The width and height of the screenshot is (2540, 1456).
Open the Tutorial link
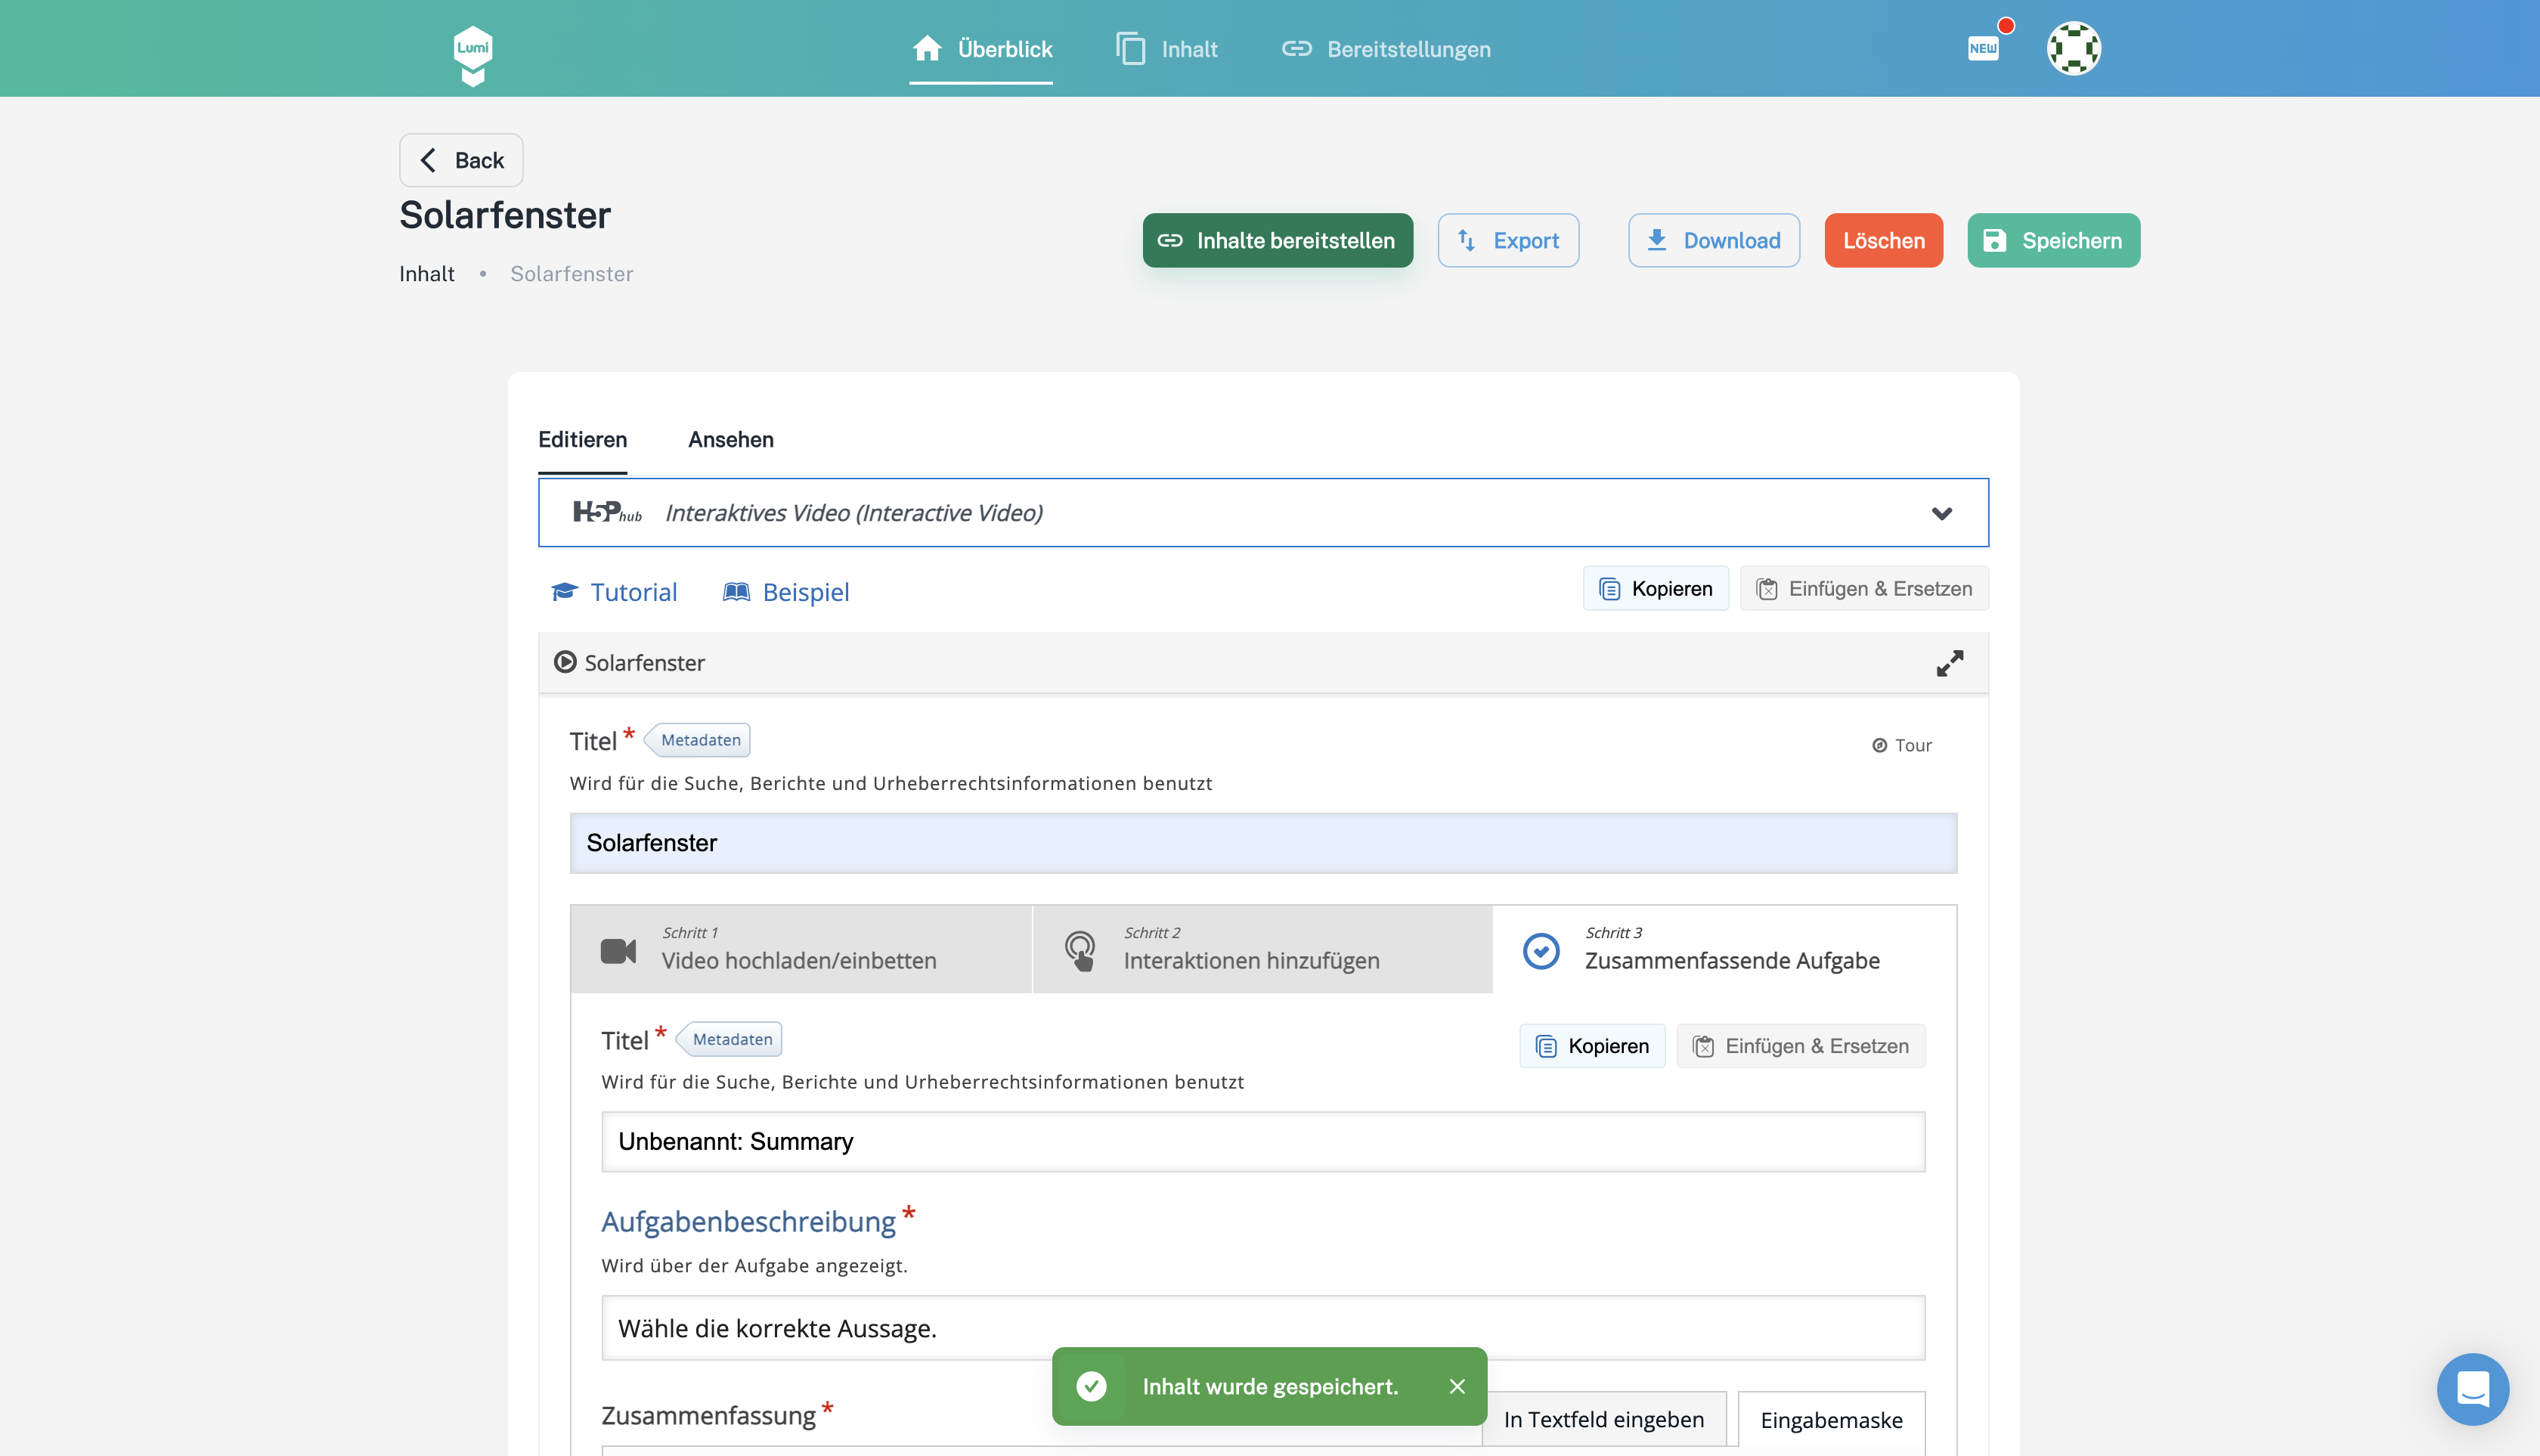[614, 592]
